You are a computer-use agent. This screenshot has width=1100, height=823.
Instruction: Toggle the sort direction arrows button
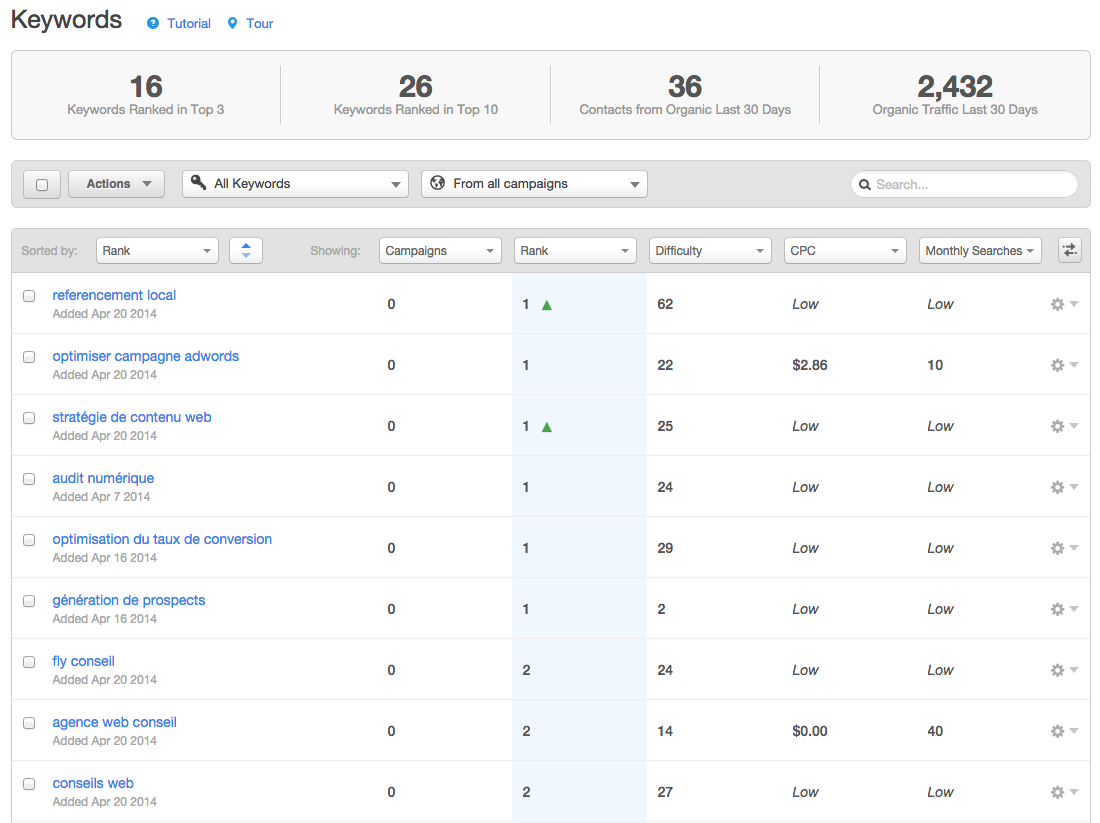click(246, 251)
